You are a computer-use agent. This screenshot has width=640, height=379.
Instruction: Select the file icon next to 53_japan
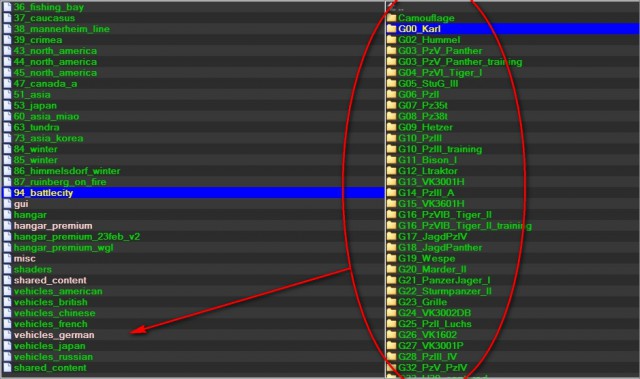point(7,106)
